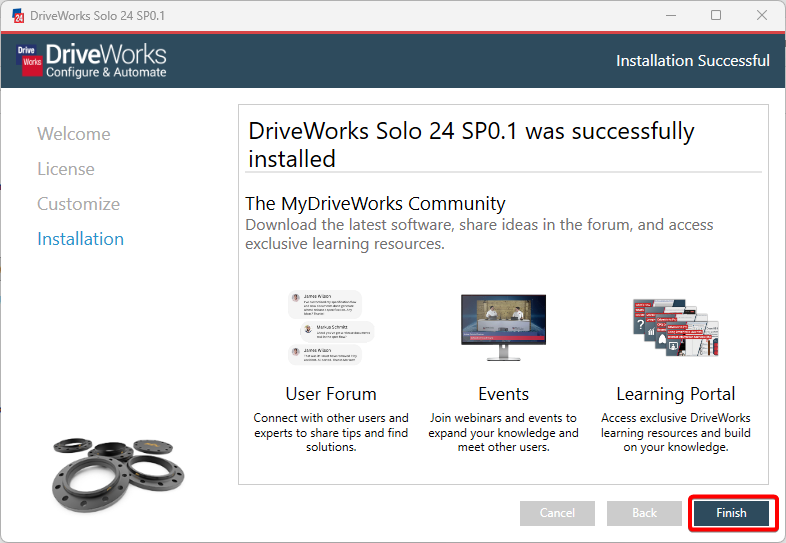Click 'The MyDriveWorks Community' heading
Viewport: 786px width, 543px height.
(375, 204)
